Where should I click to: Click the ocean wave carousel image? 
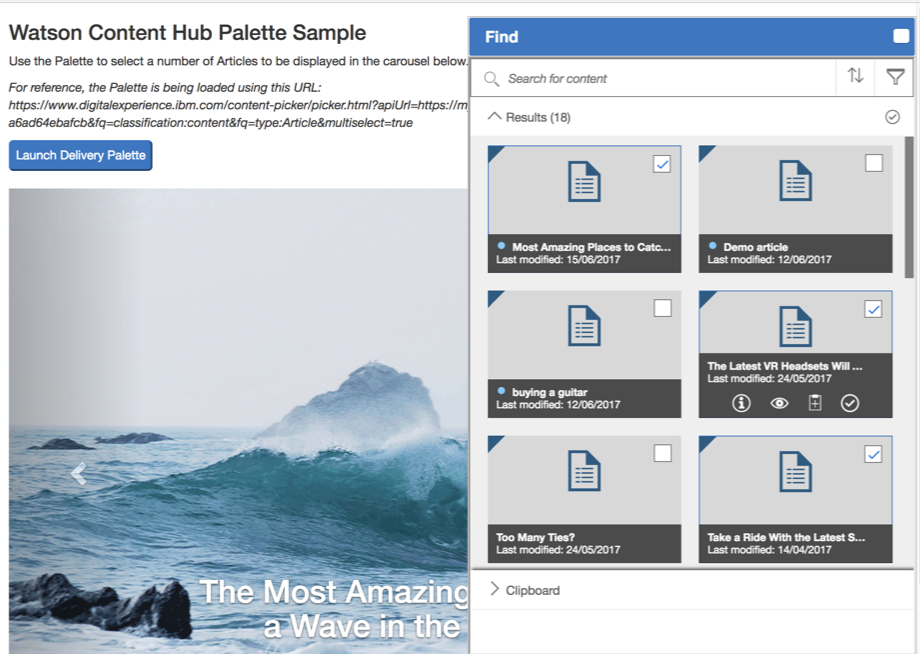tap(238, 421)
